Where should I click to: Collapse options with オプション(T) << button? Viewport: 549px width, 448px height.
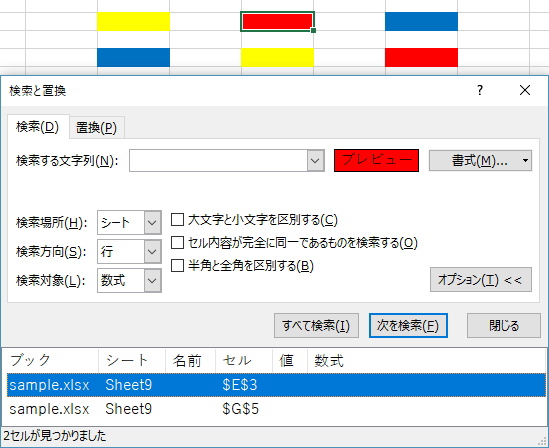click(x=481, y=280)
